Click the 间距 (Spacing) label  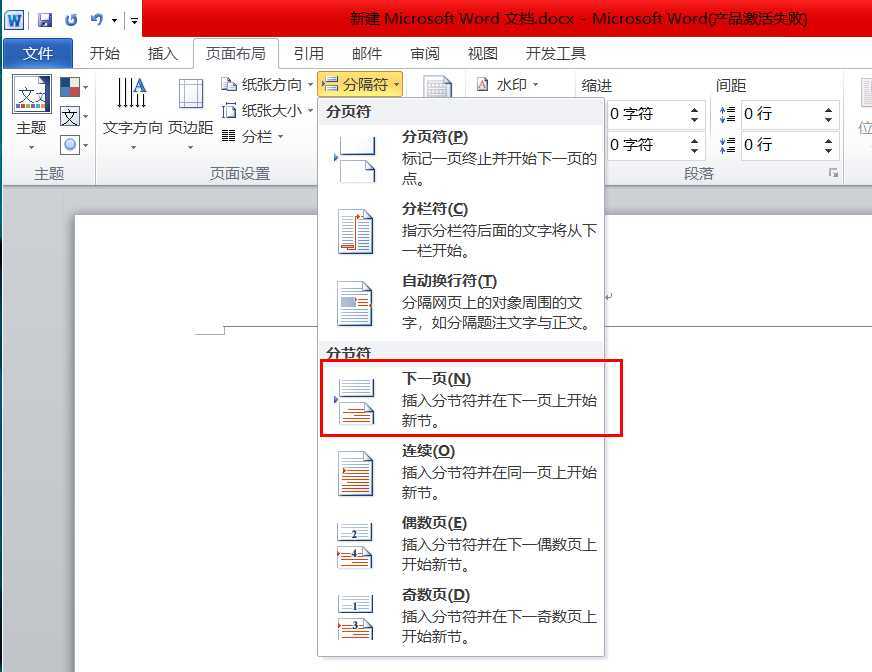click(x=730, y=86)
